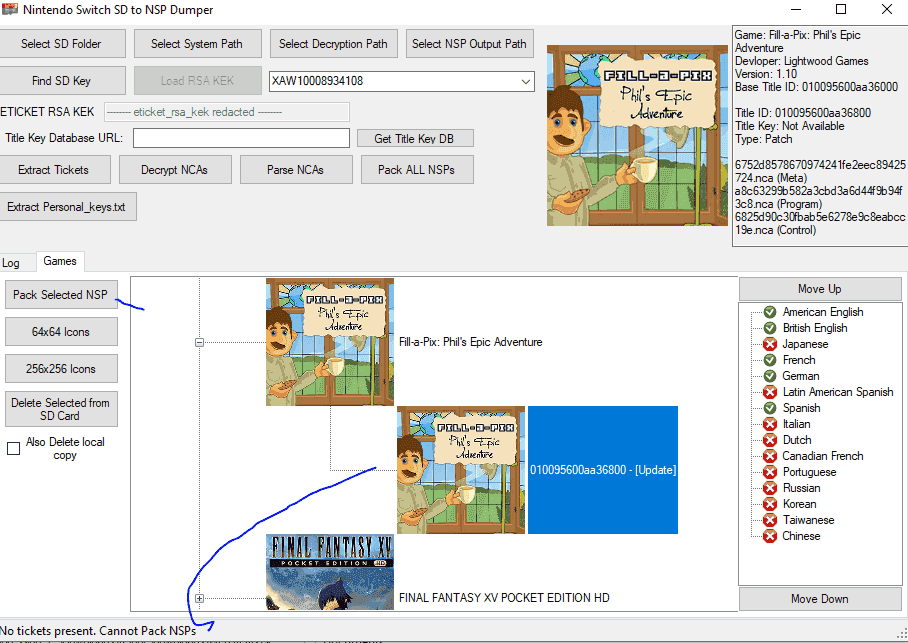Select the '010095600aa36800 - [Update]' tree item
Viewport: 908px width, 643px height.
603,470
